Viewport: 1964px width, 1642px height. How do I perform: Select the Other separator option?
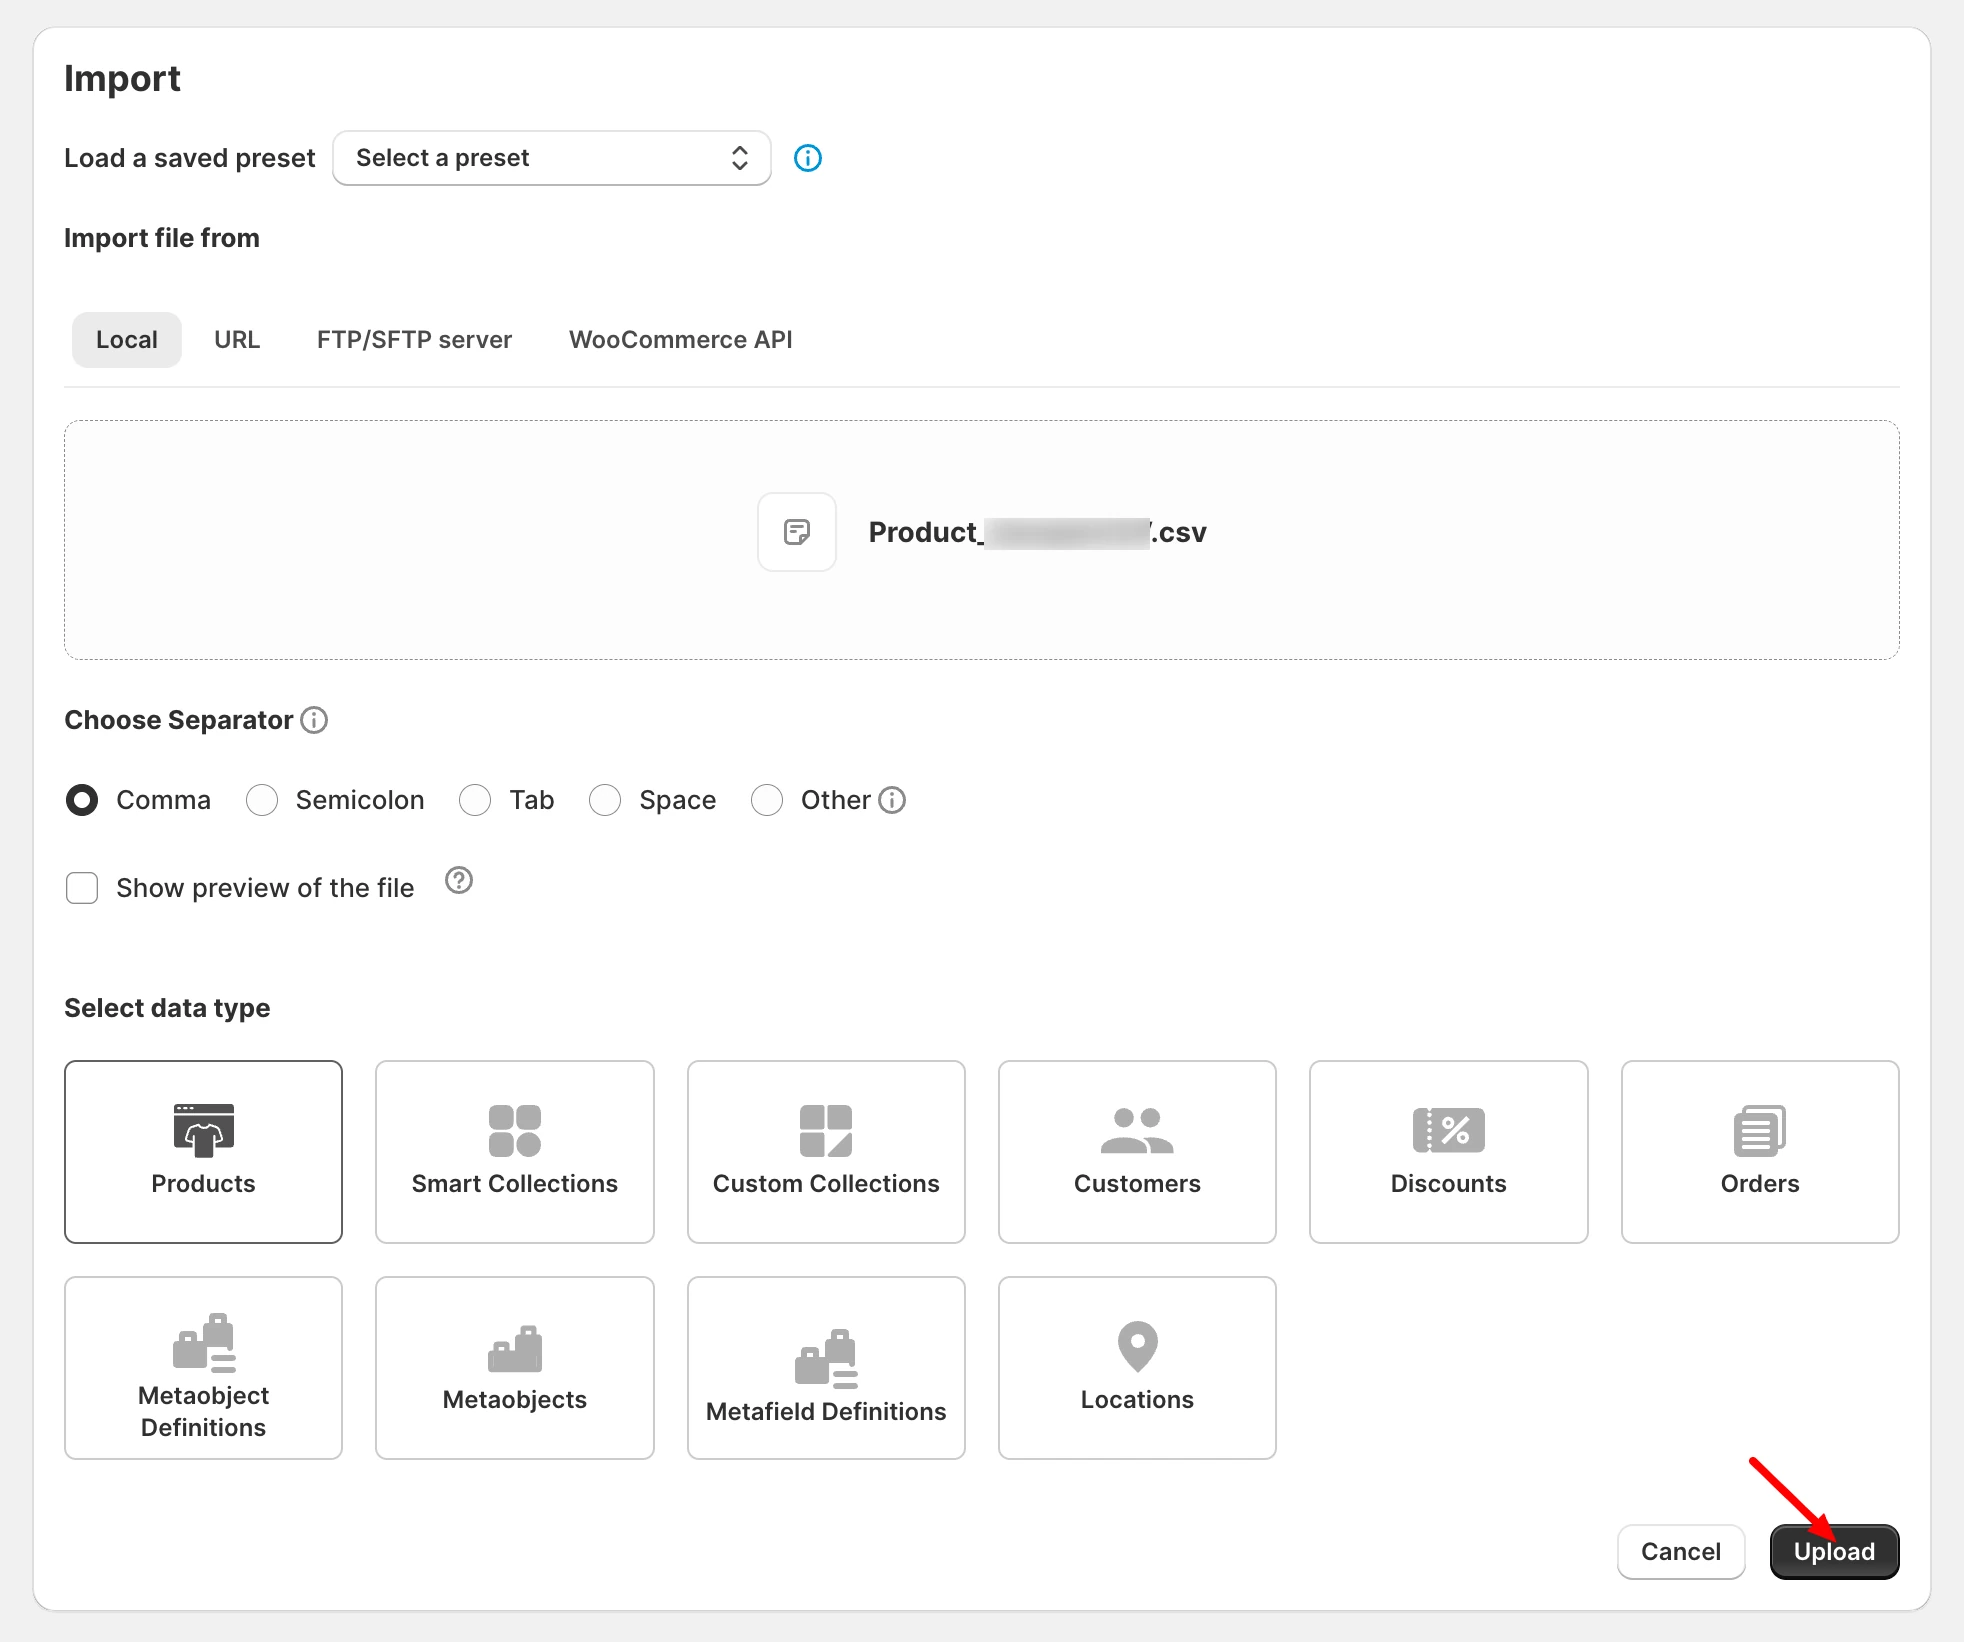[x=767, y=800]
